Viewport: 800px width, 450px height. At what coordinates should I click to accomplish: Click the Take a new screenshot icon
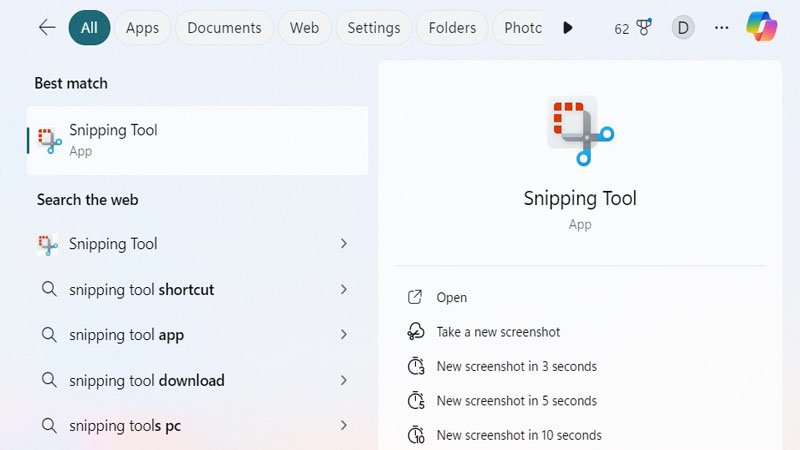[415, 332]
